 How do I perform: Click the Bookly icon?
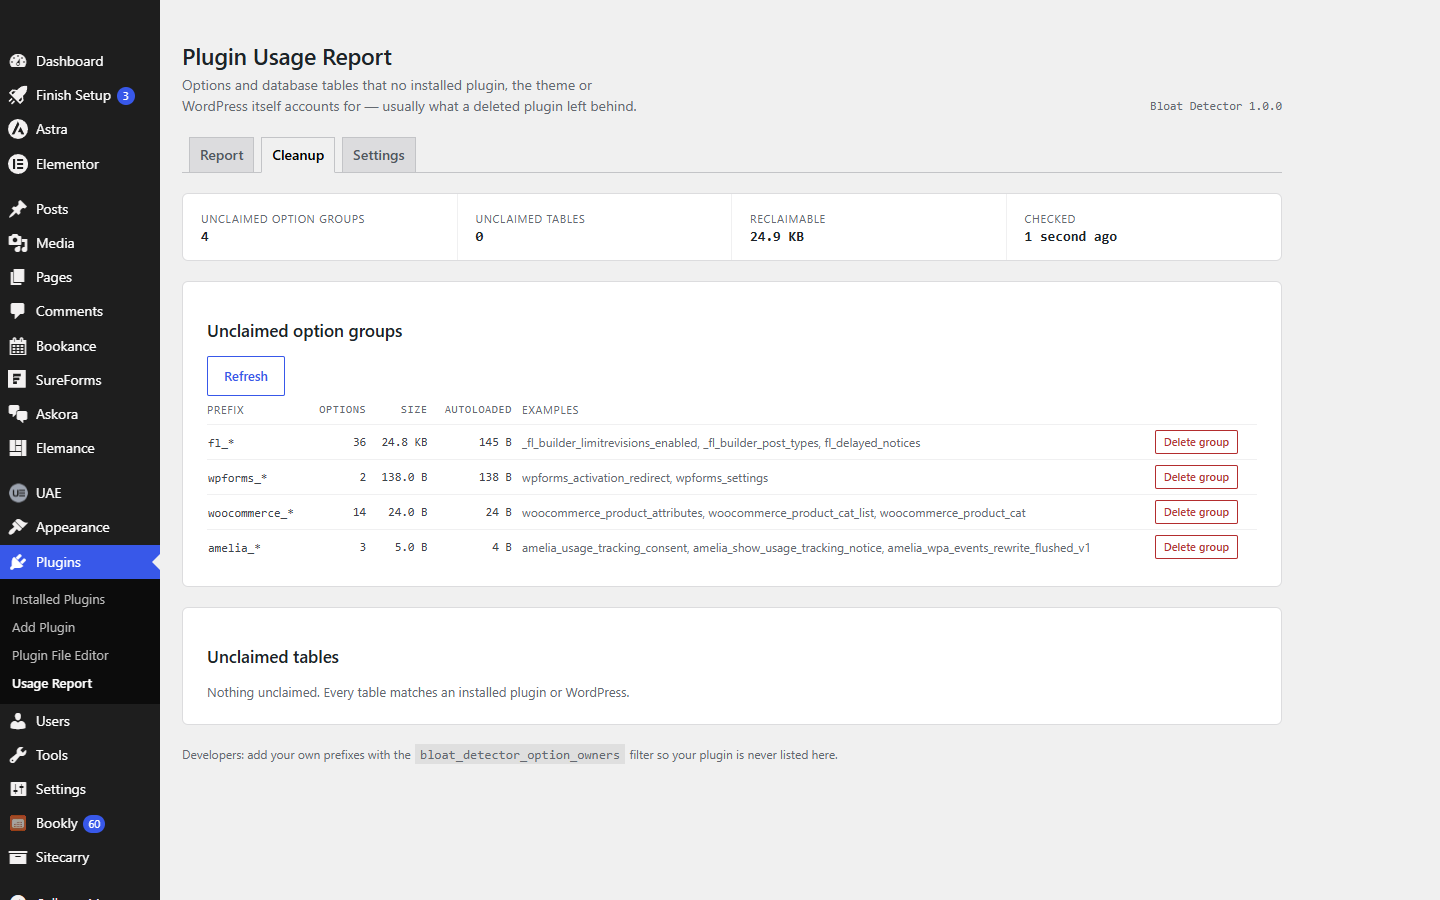point(18,823)
